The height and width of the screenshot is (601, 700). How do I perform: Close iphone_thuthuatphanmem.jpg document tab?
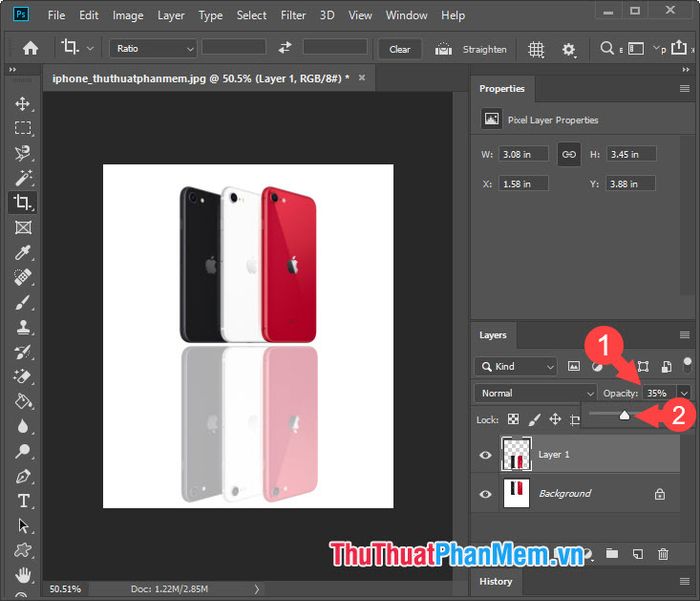(x=362, y=78)
